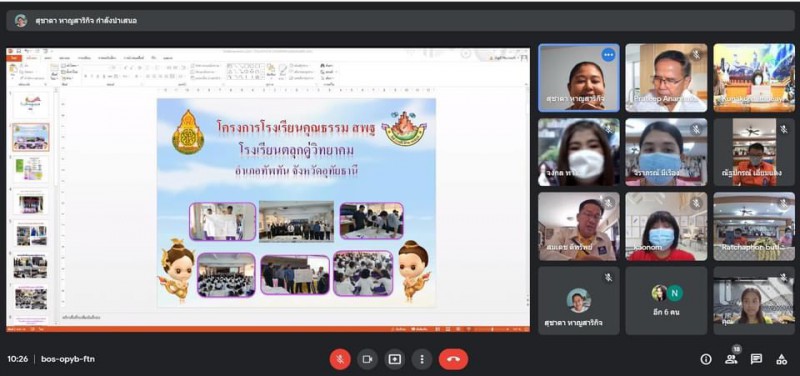Select the third slide thumbnail
Screen dimensions: 800x376
click(31, 169)
